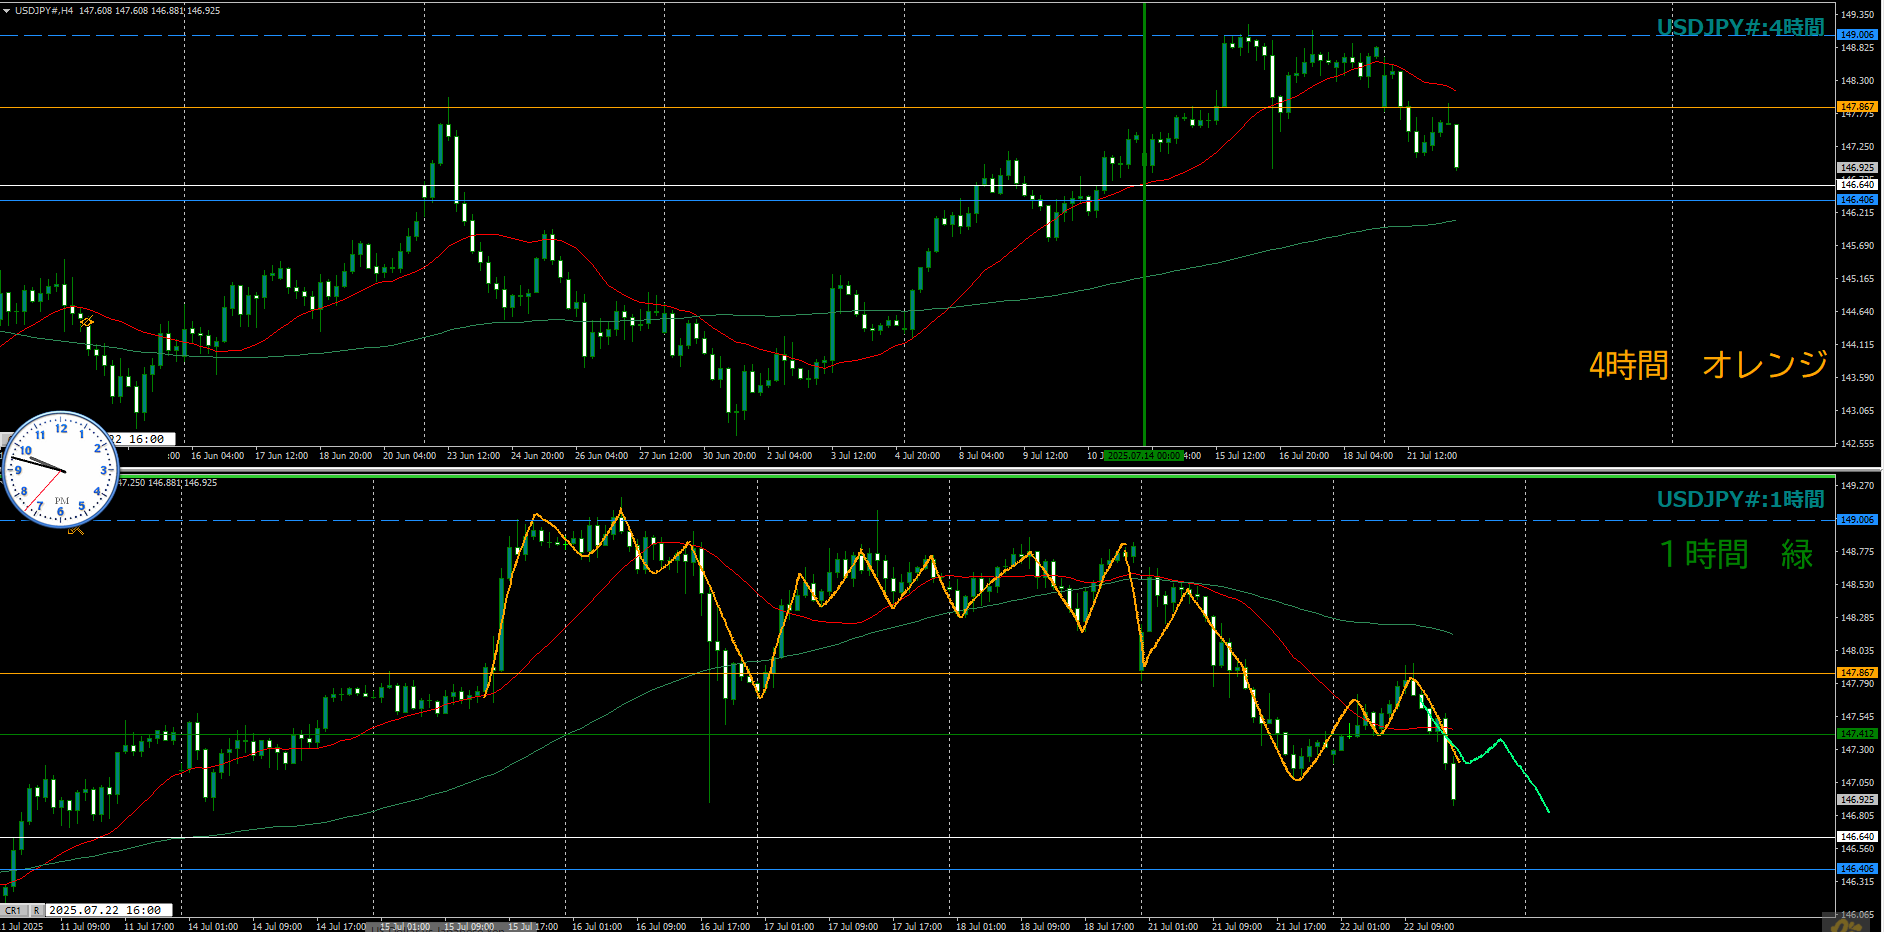Click the gray 146.925 current price label in upper chart

tap(1857, 168)
